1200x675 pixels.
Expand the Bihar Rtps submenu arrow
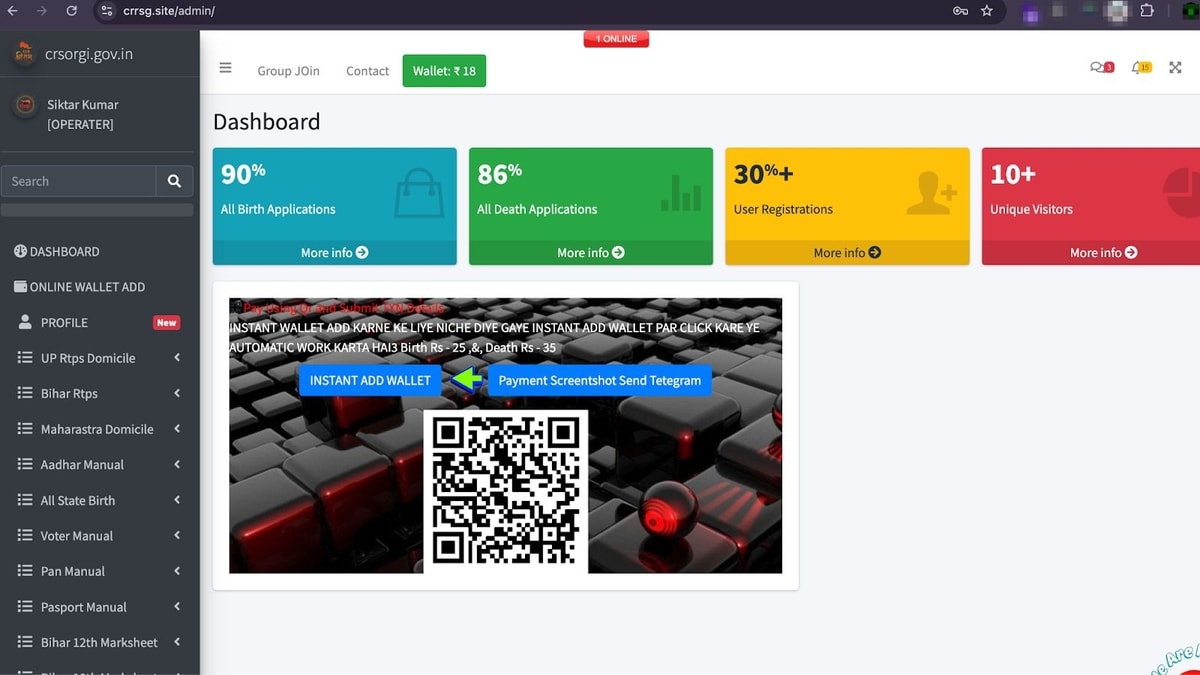tap(177, 393)
